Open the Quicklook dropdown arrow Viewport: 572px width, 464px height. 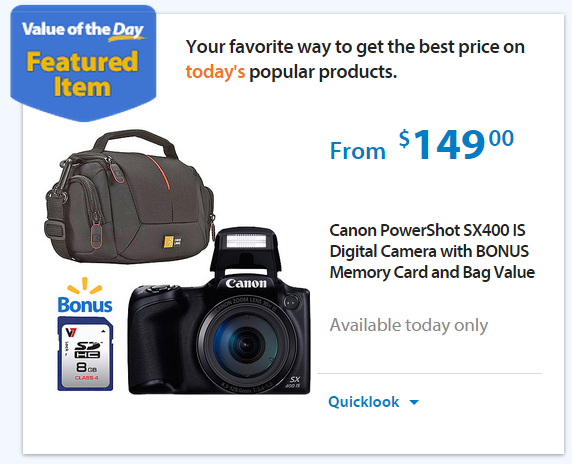(x=414, y=402)
